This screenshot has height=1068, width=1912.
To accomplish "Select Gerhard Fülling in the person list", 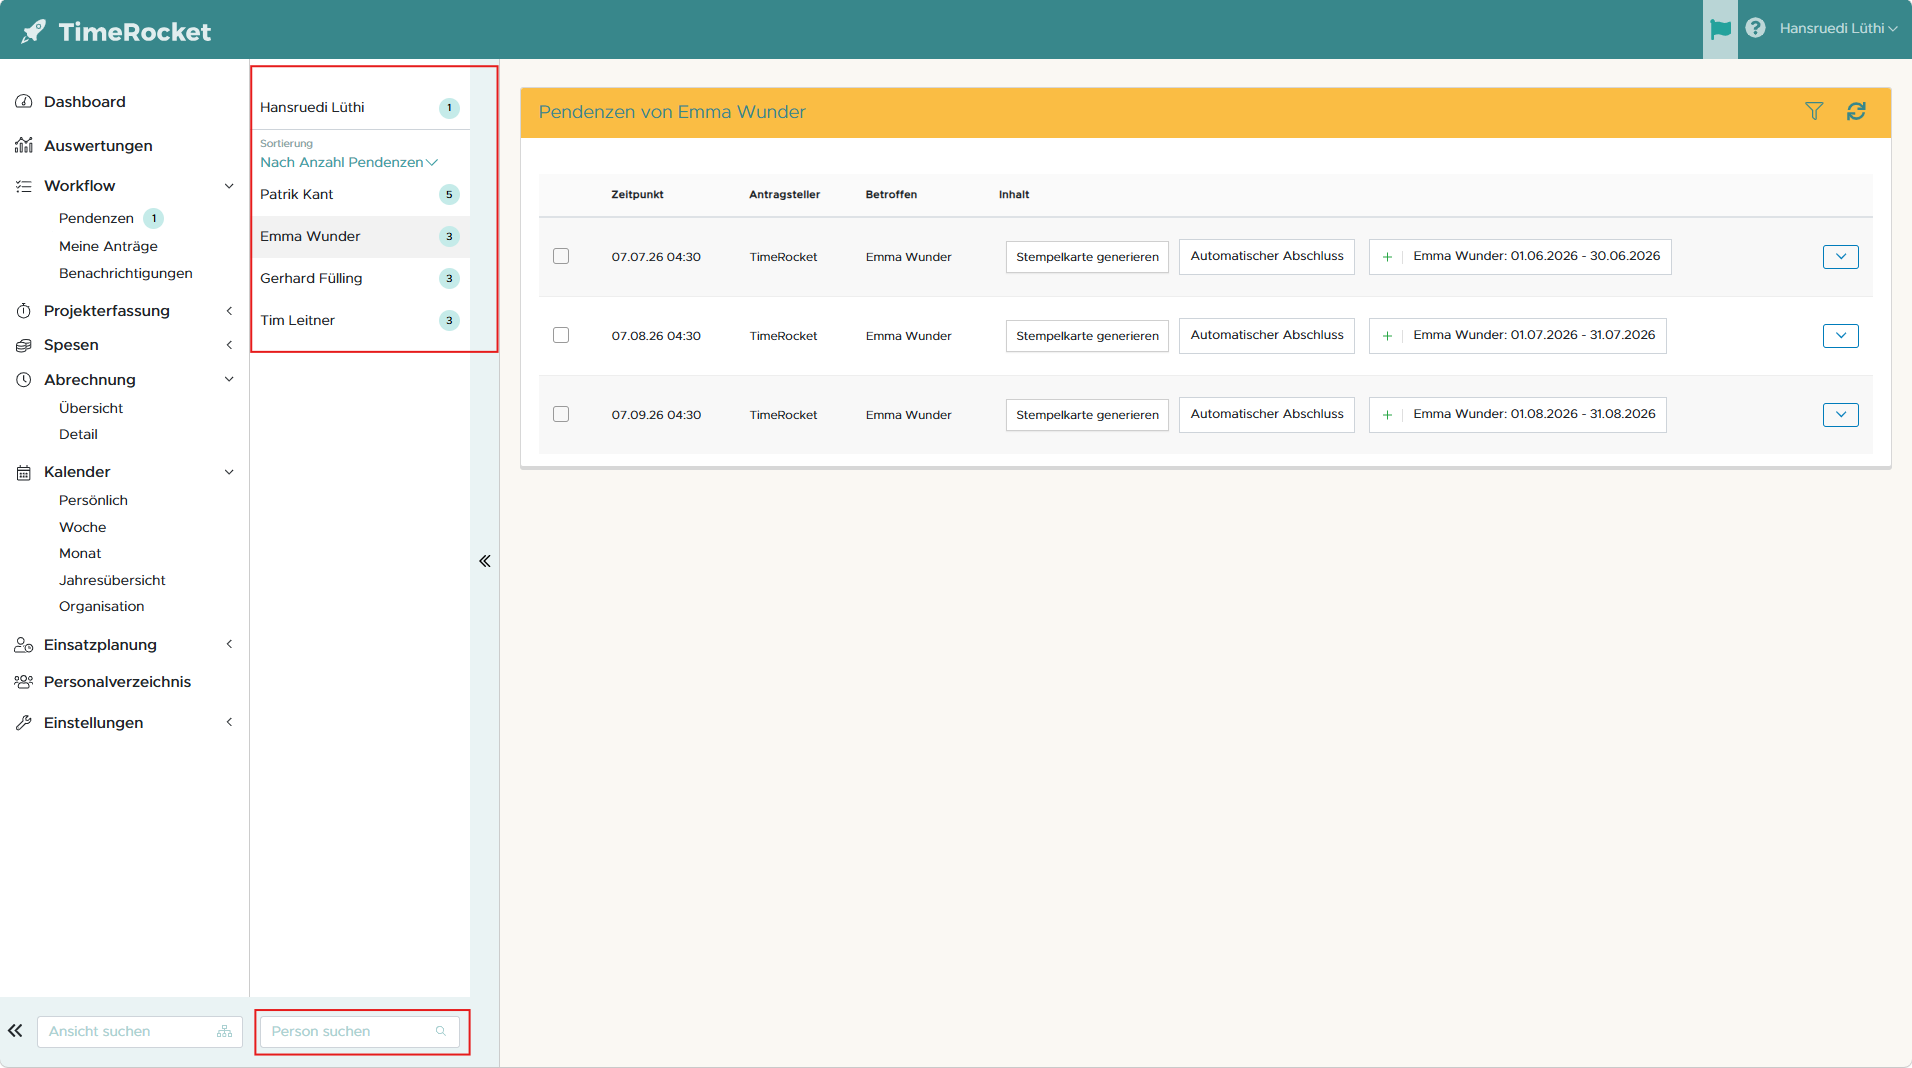I will (x=360, y=279).
